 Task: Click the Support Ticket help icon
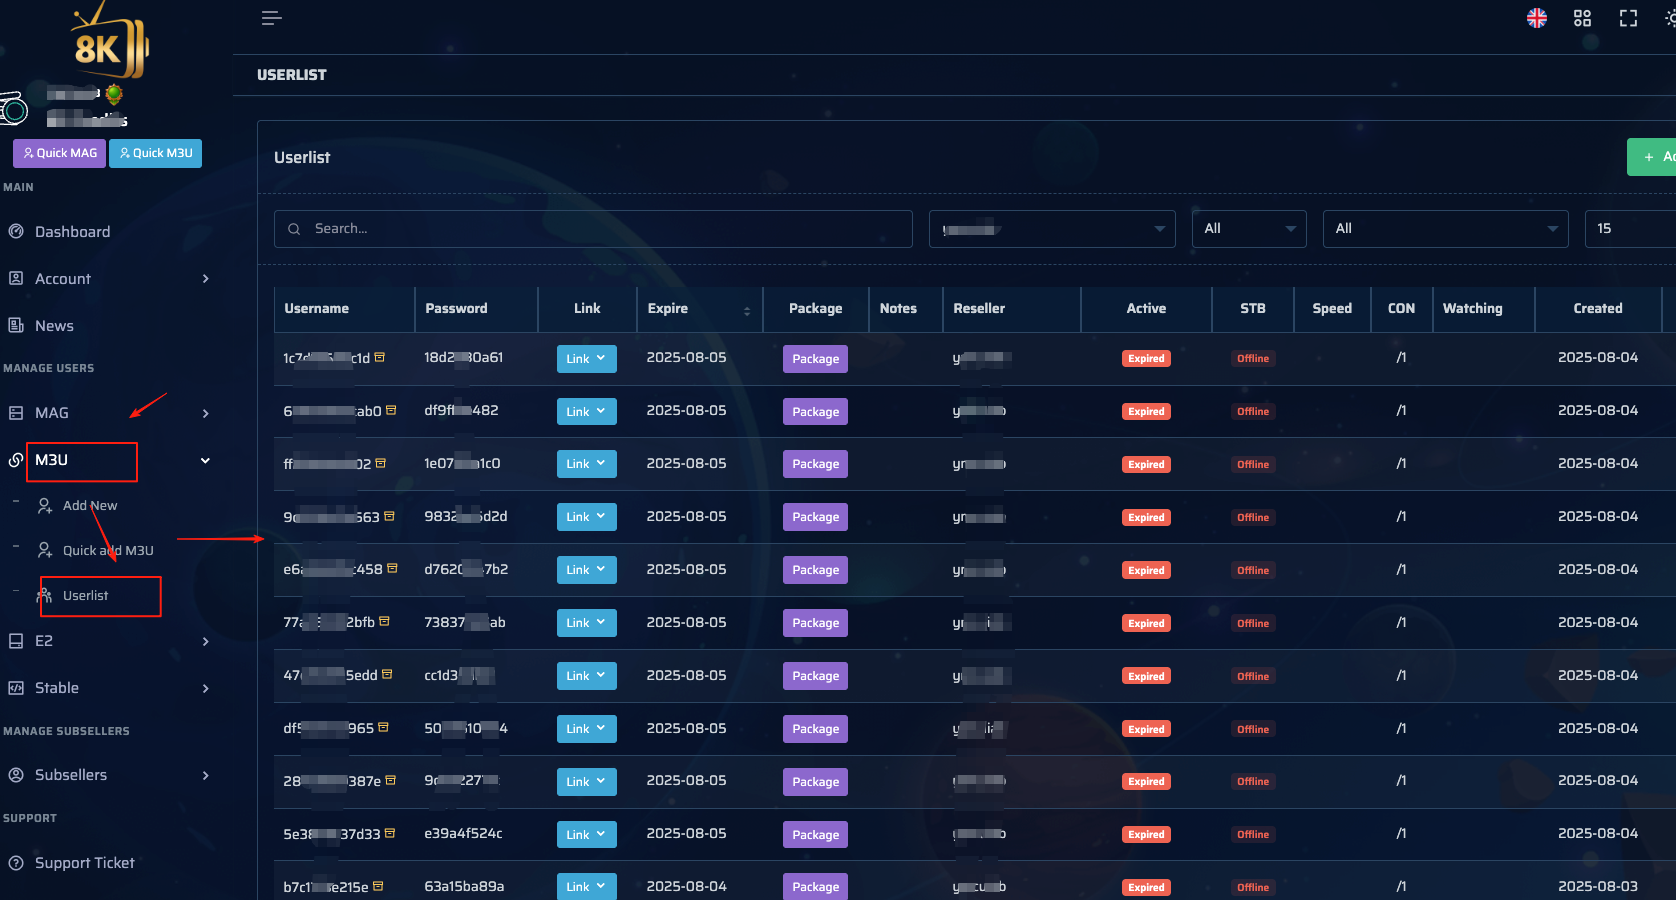click(x=16, y=863)
